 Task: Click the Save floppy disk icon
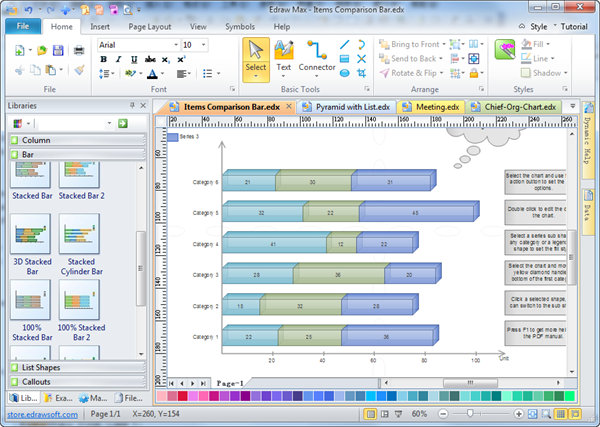pos(59,50)
